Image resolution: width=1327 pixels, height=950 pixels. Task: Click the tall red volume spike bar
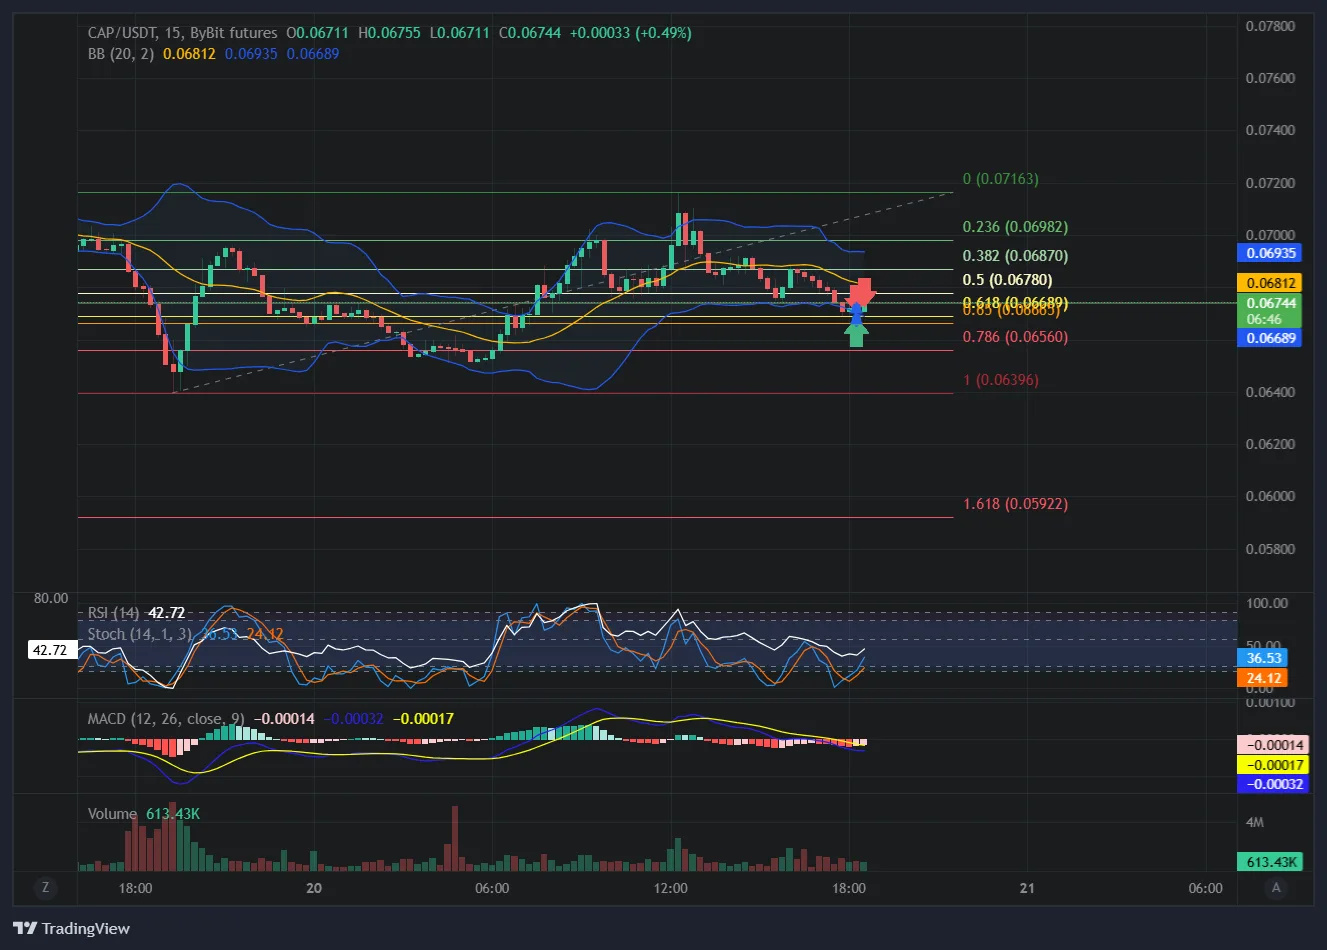click(x=455, y=839)
